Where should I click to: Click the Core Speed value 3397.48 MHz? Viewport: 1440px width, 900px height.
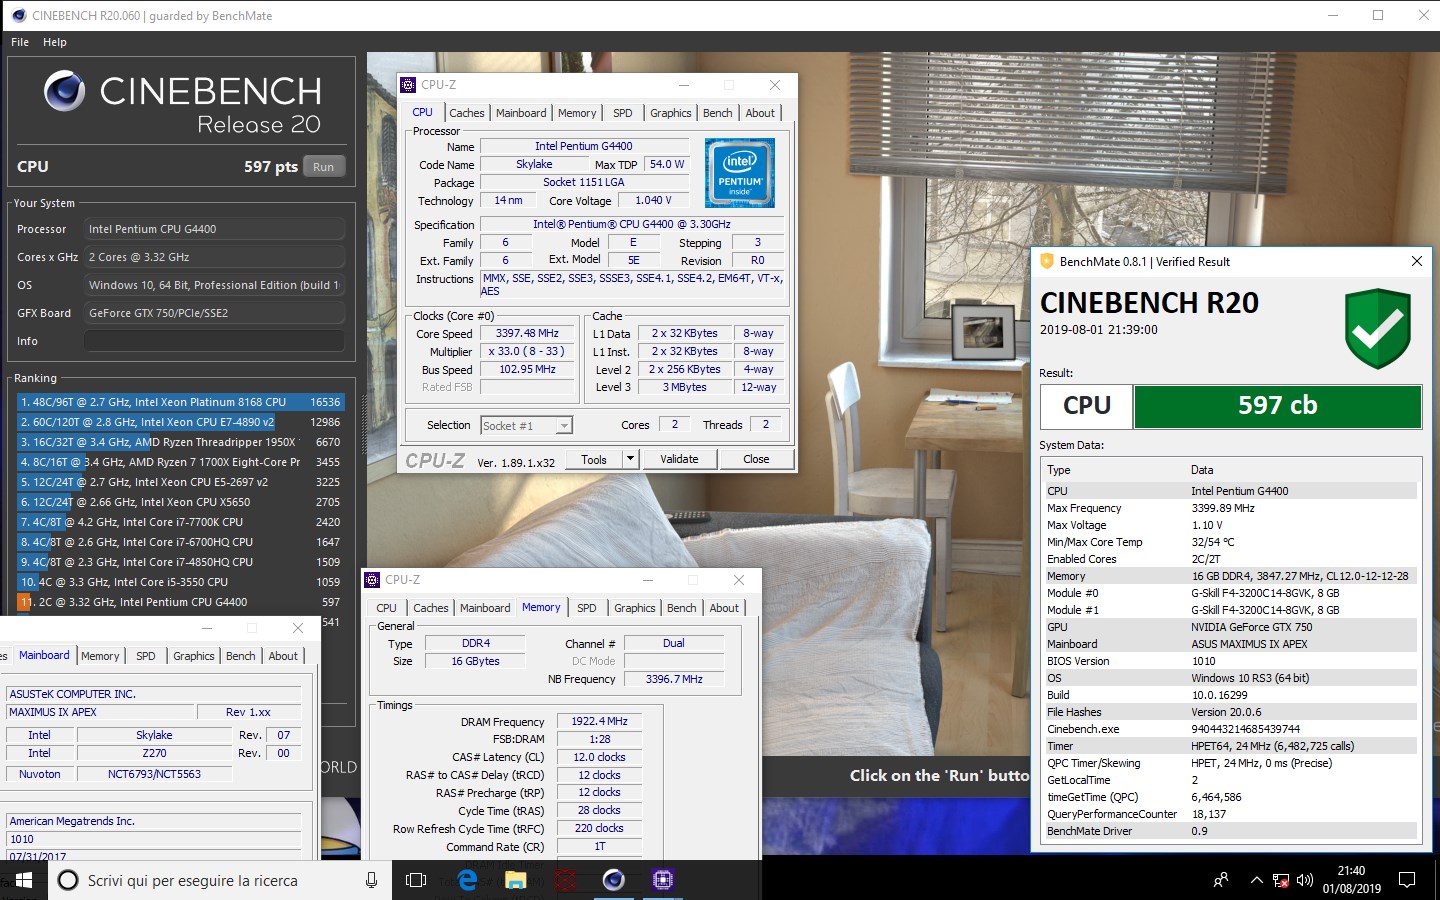coord(528,333)
